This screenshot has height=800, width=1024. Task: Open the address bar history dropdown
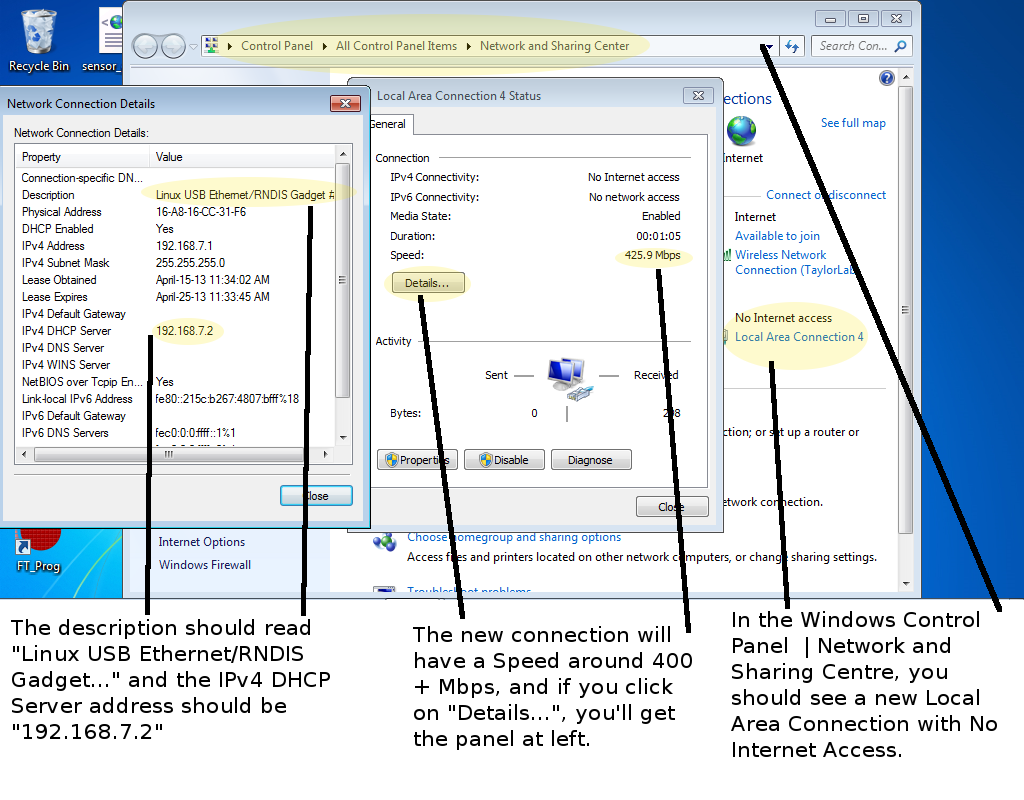(769, 46)
